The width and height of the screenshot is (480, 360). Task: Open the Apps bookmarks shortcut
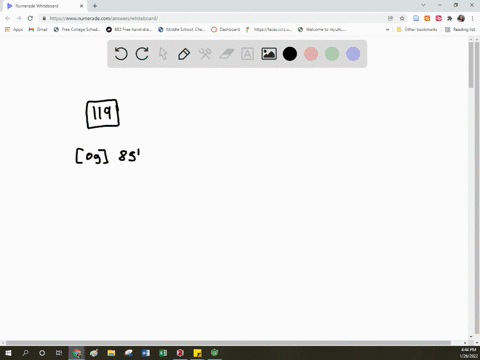[14, 29]
